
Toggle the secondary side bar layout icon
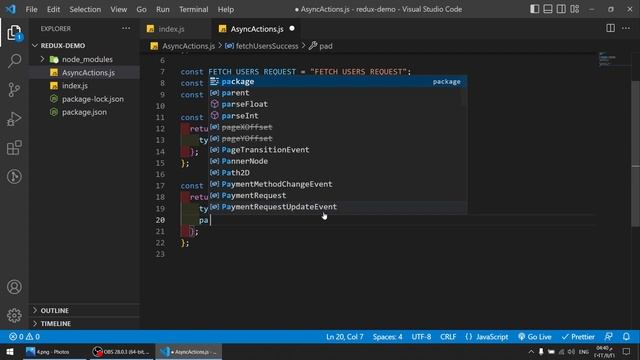[561, 9]
